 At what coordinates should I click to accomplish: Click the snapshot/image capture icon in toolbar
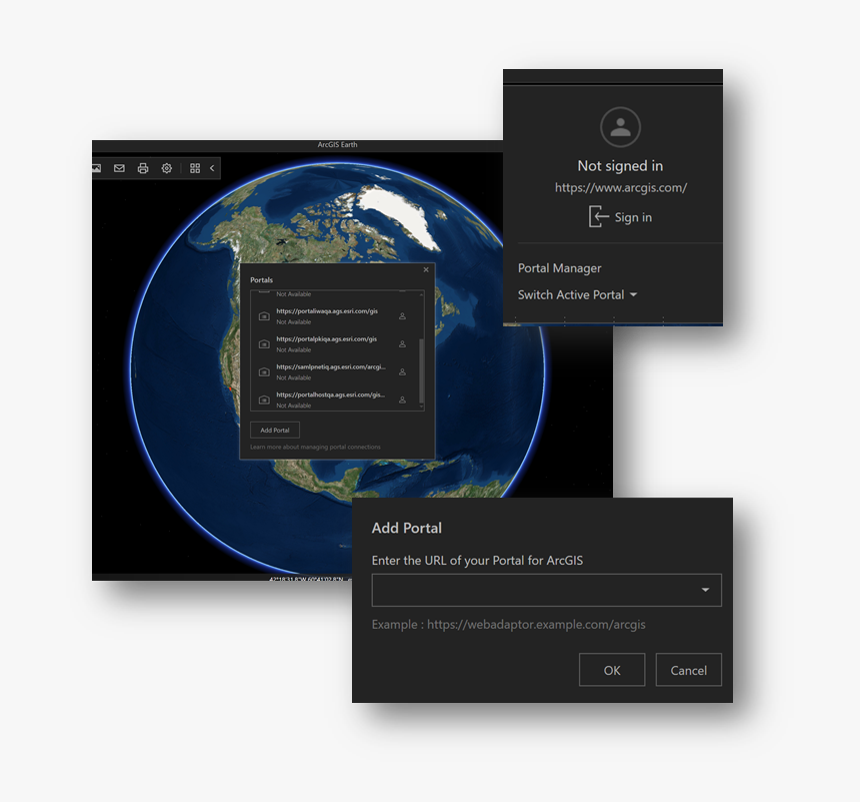pos(95,168)
